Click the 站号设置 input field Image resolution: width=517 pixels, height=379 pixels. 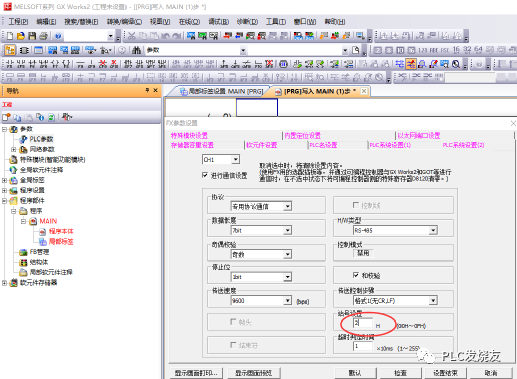coord(363,323)
